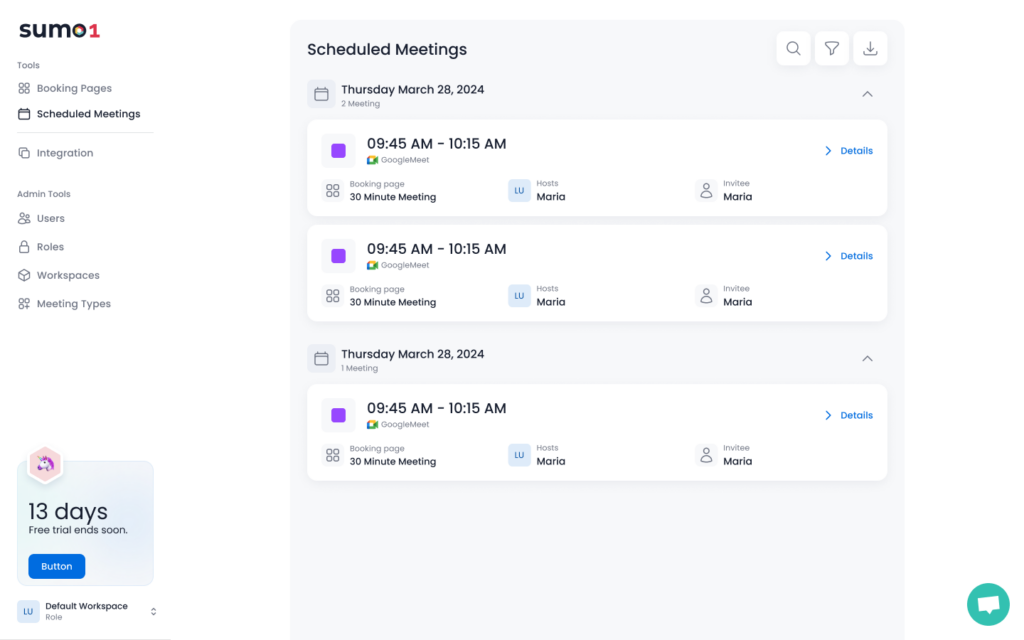1024x640 pixels.
Task: Open the filter funnel icon
Action: click(x=831, y=48)
